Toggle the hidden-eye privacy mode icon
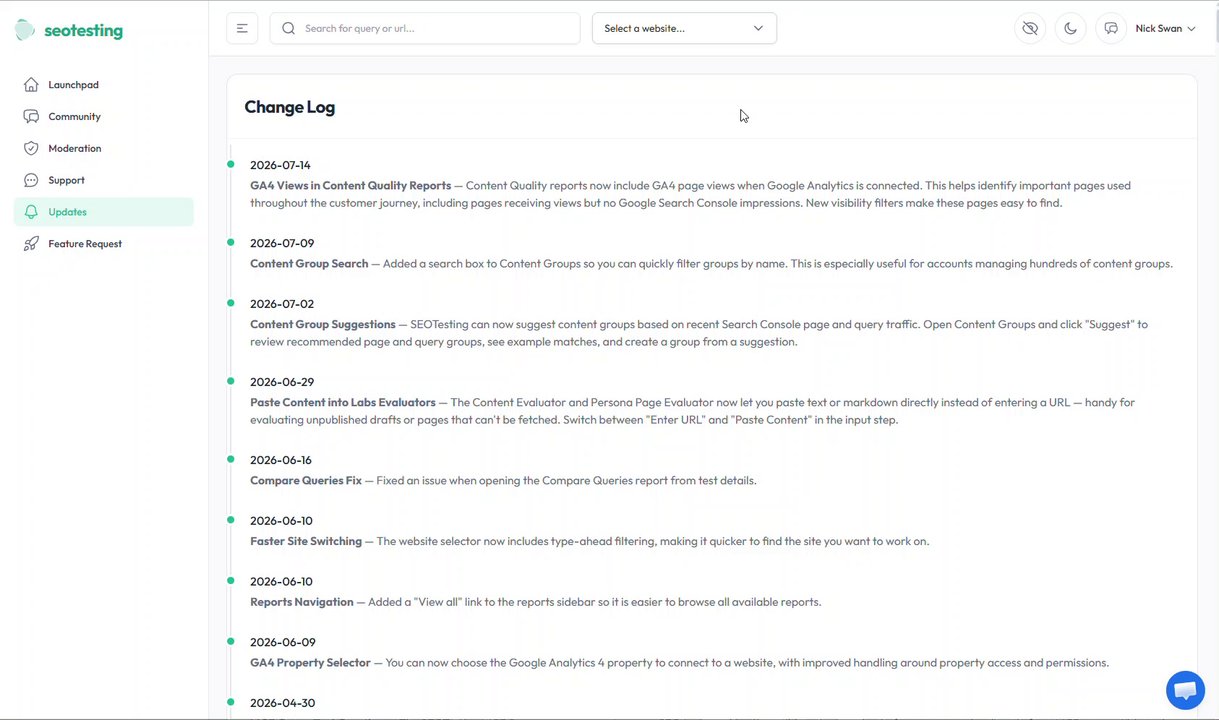Viewport: 1219px width, 720px height. pyautogui.click(x=1030, y=28)
